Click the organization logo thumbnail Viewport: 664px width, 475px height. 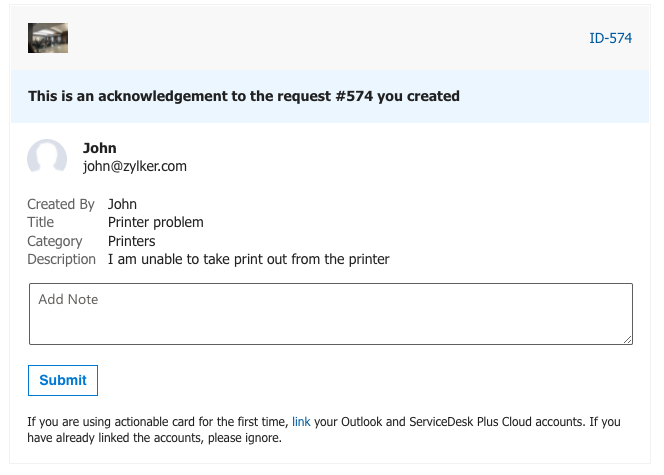(48, 38)
